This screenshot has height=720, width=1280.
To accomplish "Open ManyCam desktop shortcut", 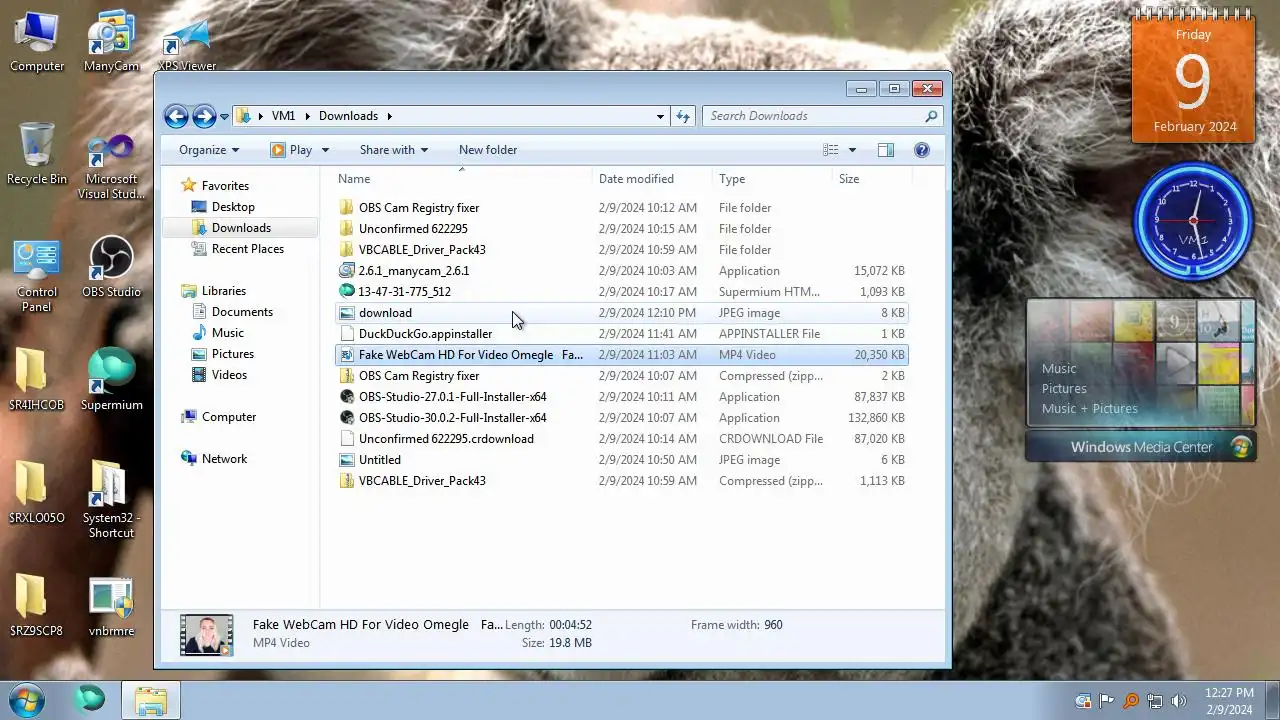I will point(111,42).
